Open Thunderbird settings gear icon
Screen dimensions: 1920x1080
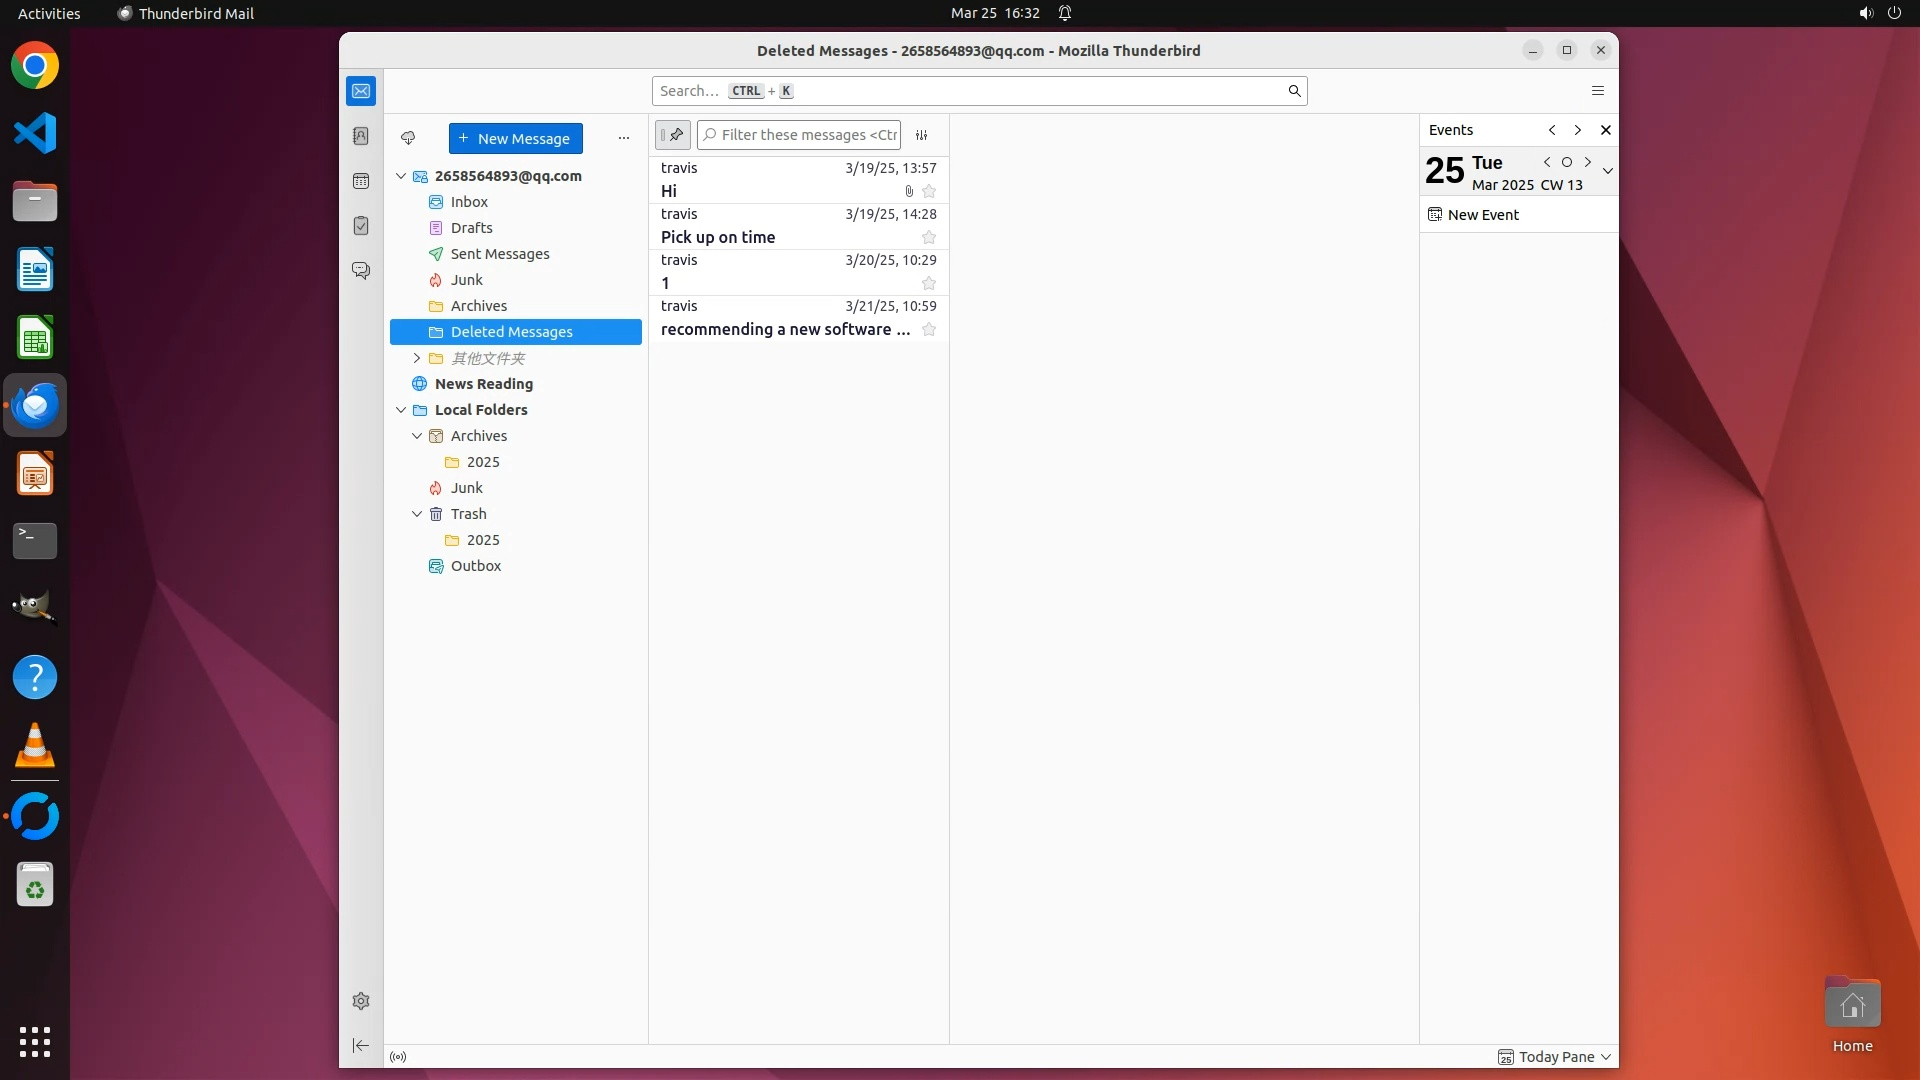tap(361, 1001)
